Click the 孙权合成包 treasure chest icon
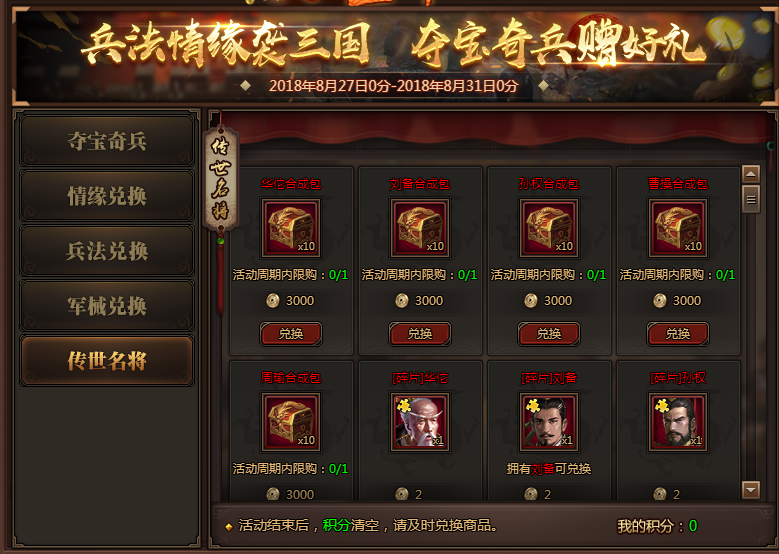 pyautogui.click(x=549, y=228)
